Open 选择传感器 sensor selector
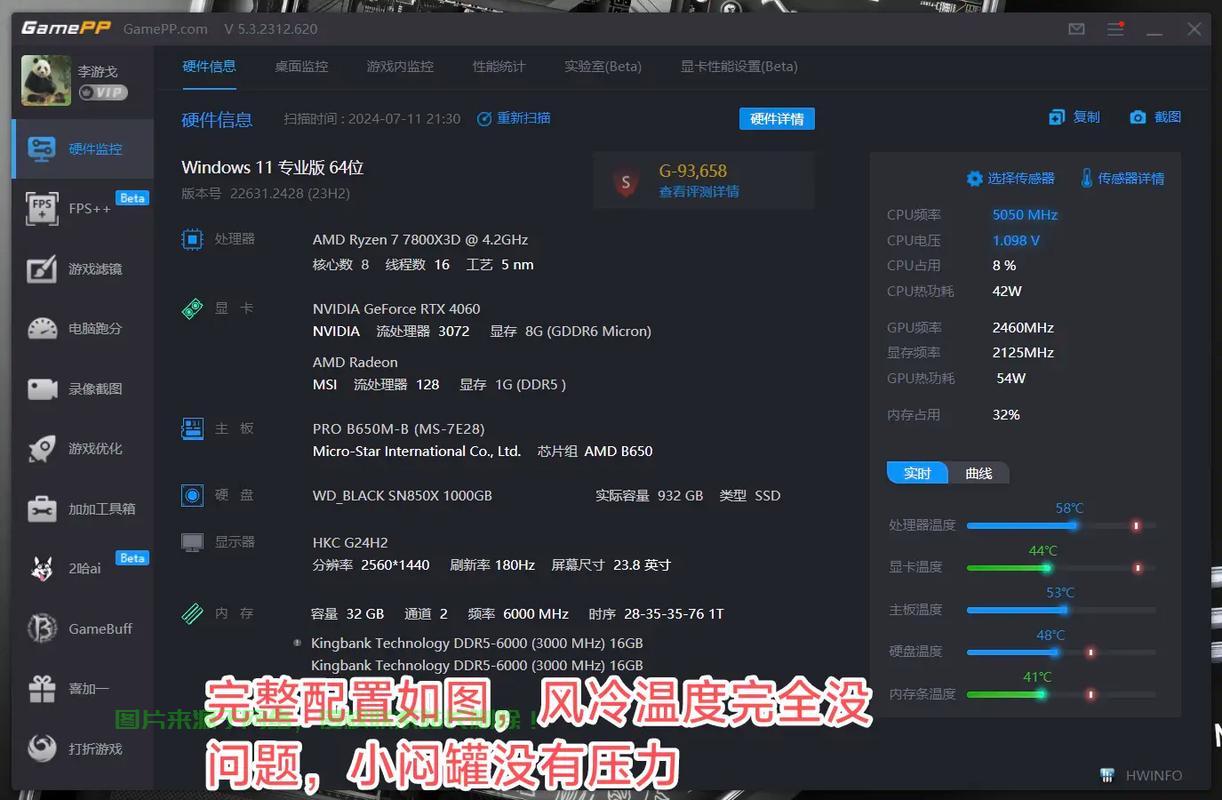This screenshot has height=800, width=1222. tap(1010, 178)
